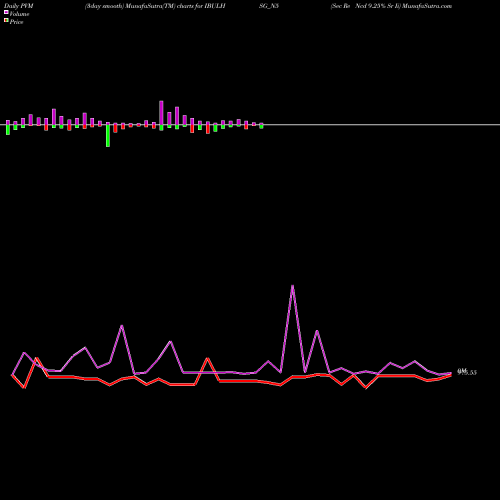Click the price value label at line end

tap(467, 372)
